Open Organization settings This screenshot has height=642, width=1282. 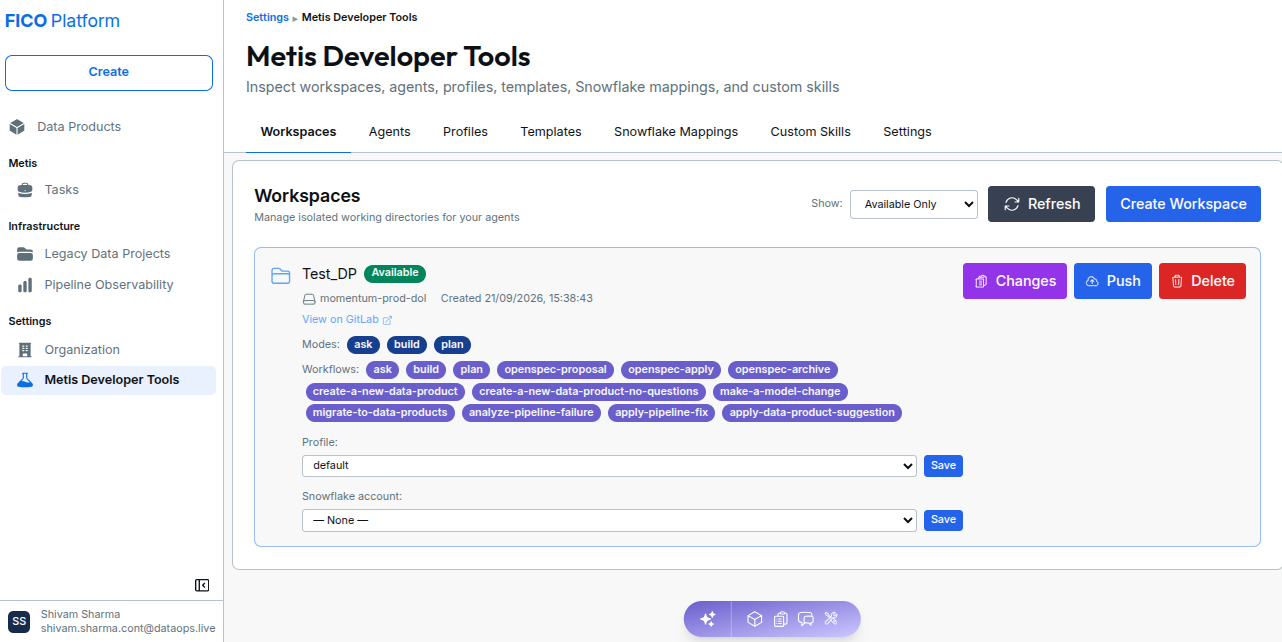click(x=82, y=350)
